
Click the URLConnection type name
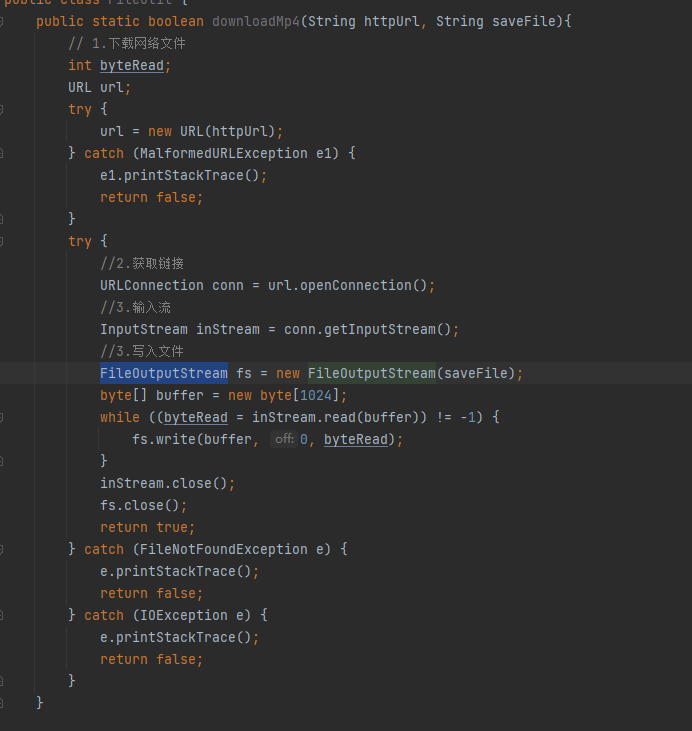(x=152, y=285)
